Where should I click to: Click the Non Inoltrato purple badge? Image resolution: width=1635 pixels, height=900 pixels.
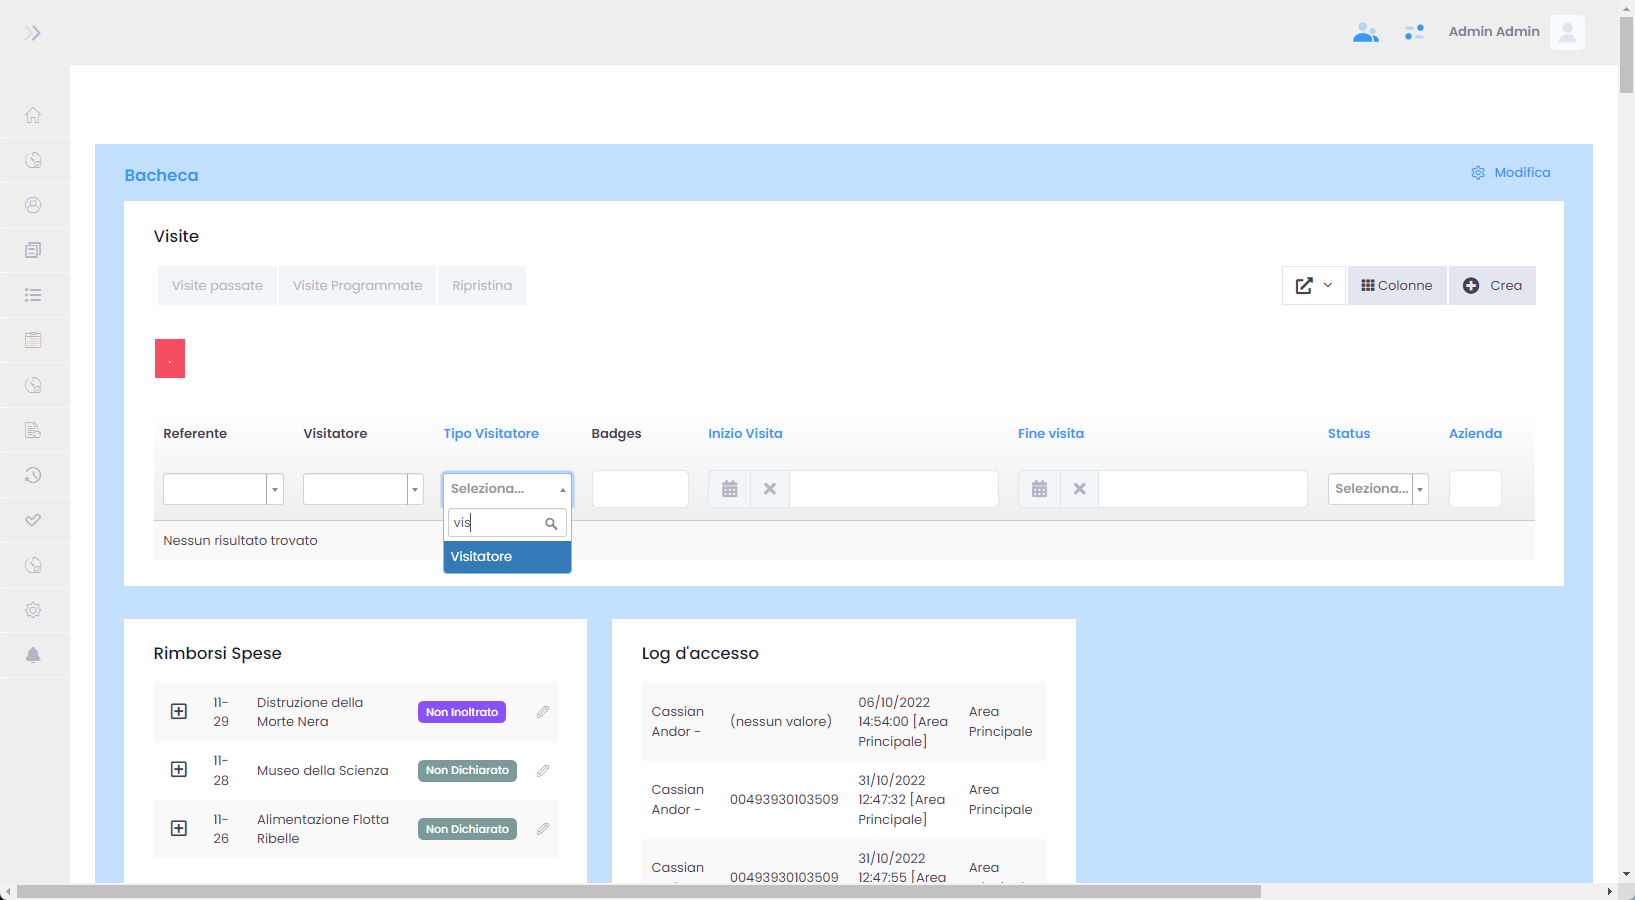(x=462, y=712)
